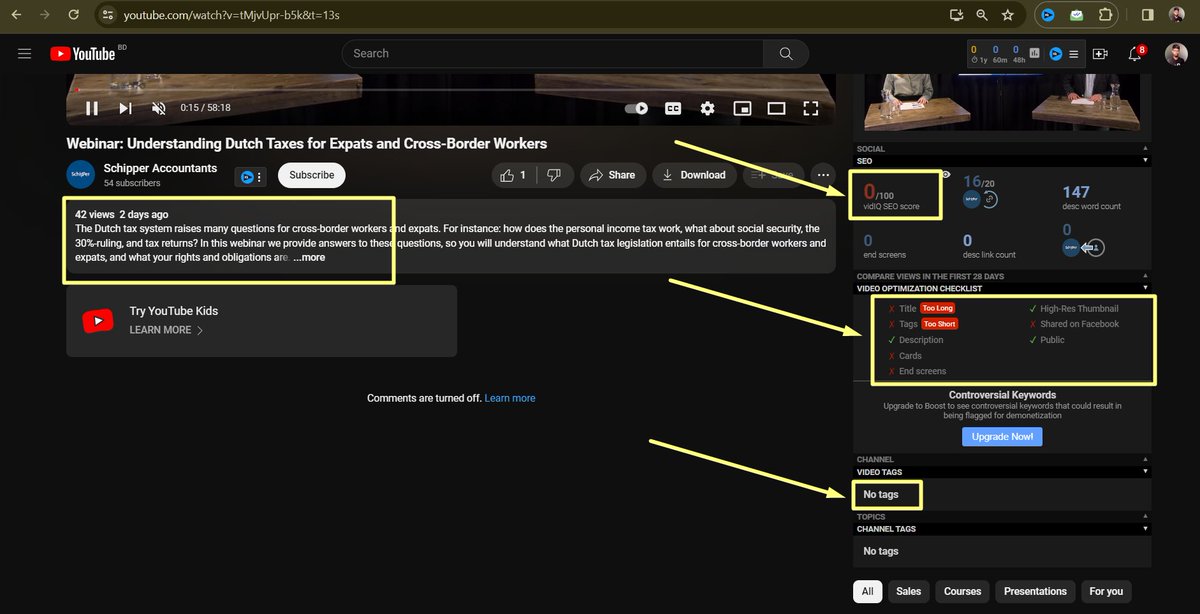Collapse the VIDEO TAGS section chevron
This screenshot has width=1200, height=614.
[x=1145, y=471]
